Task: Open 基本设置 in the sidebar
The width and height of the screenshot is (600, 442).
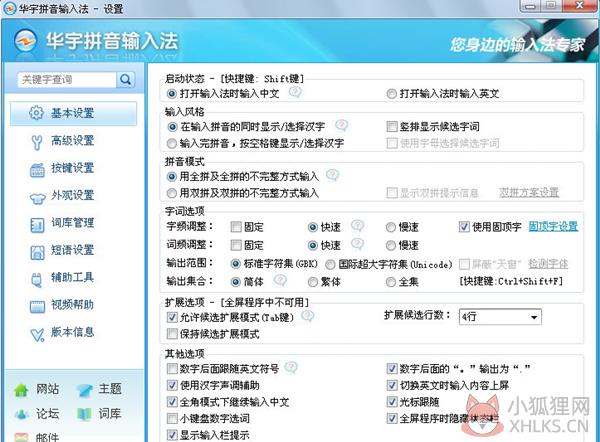Action: click(73, 113)
